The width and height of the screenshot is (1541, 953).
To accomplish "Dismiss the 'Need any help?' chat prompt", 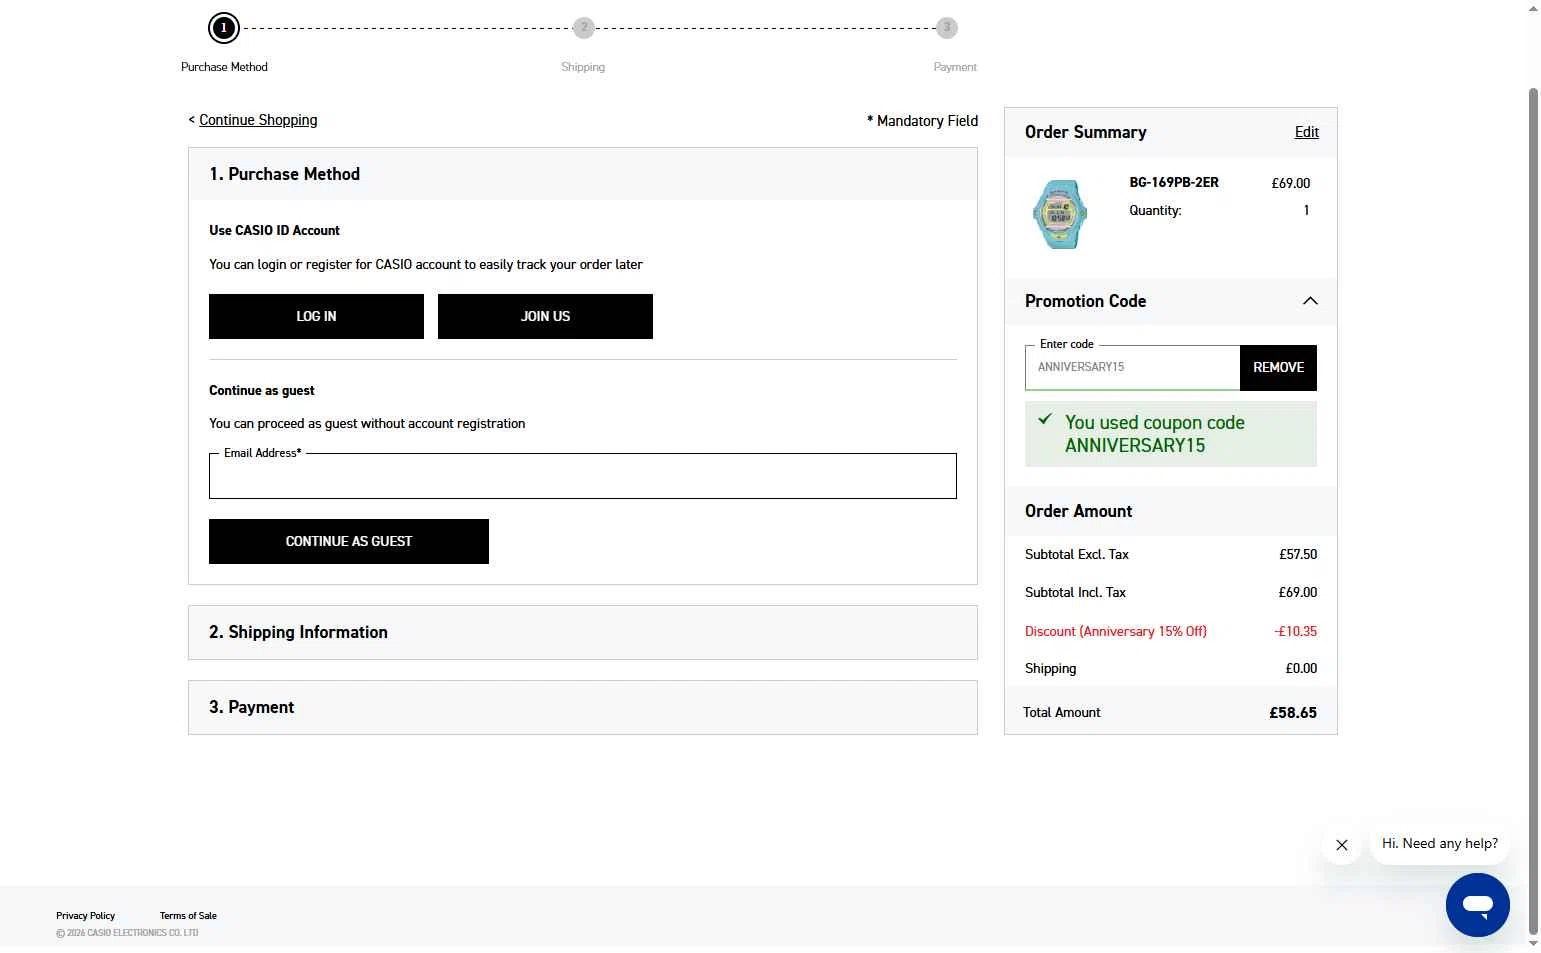I will [1342, 845].
